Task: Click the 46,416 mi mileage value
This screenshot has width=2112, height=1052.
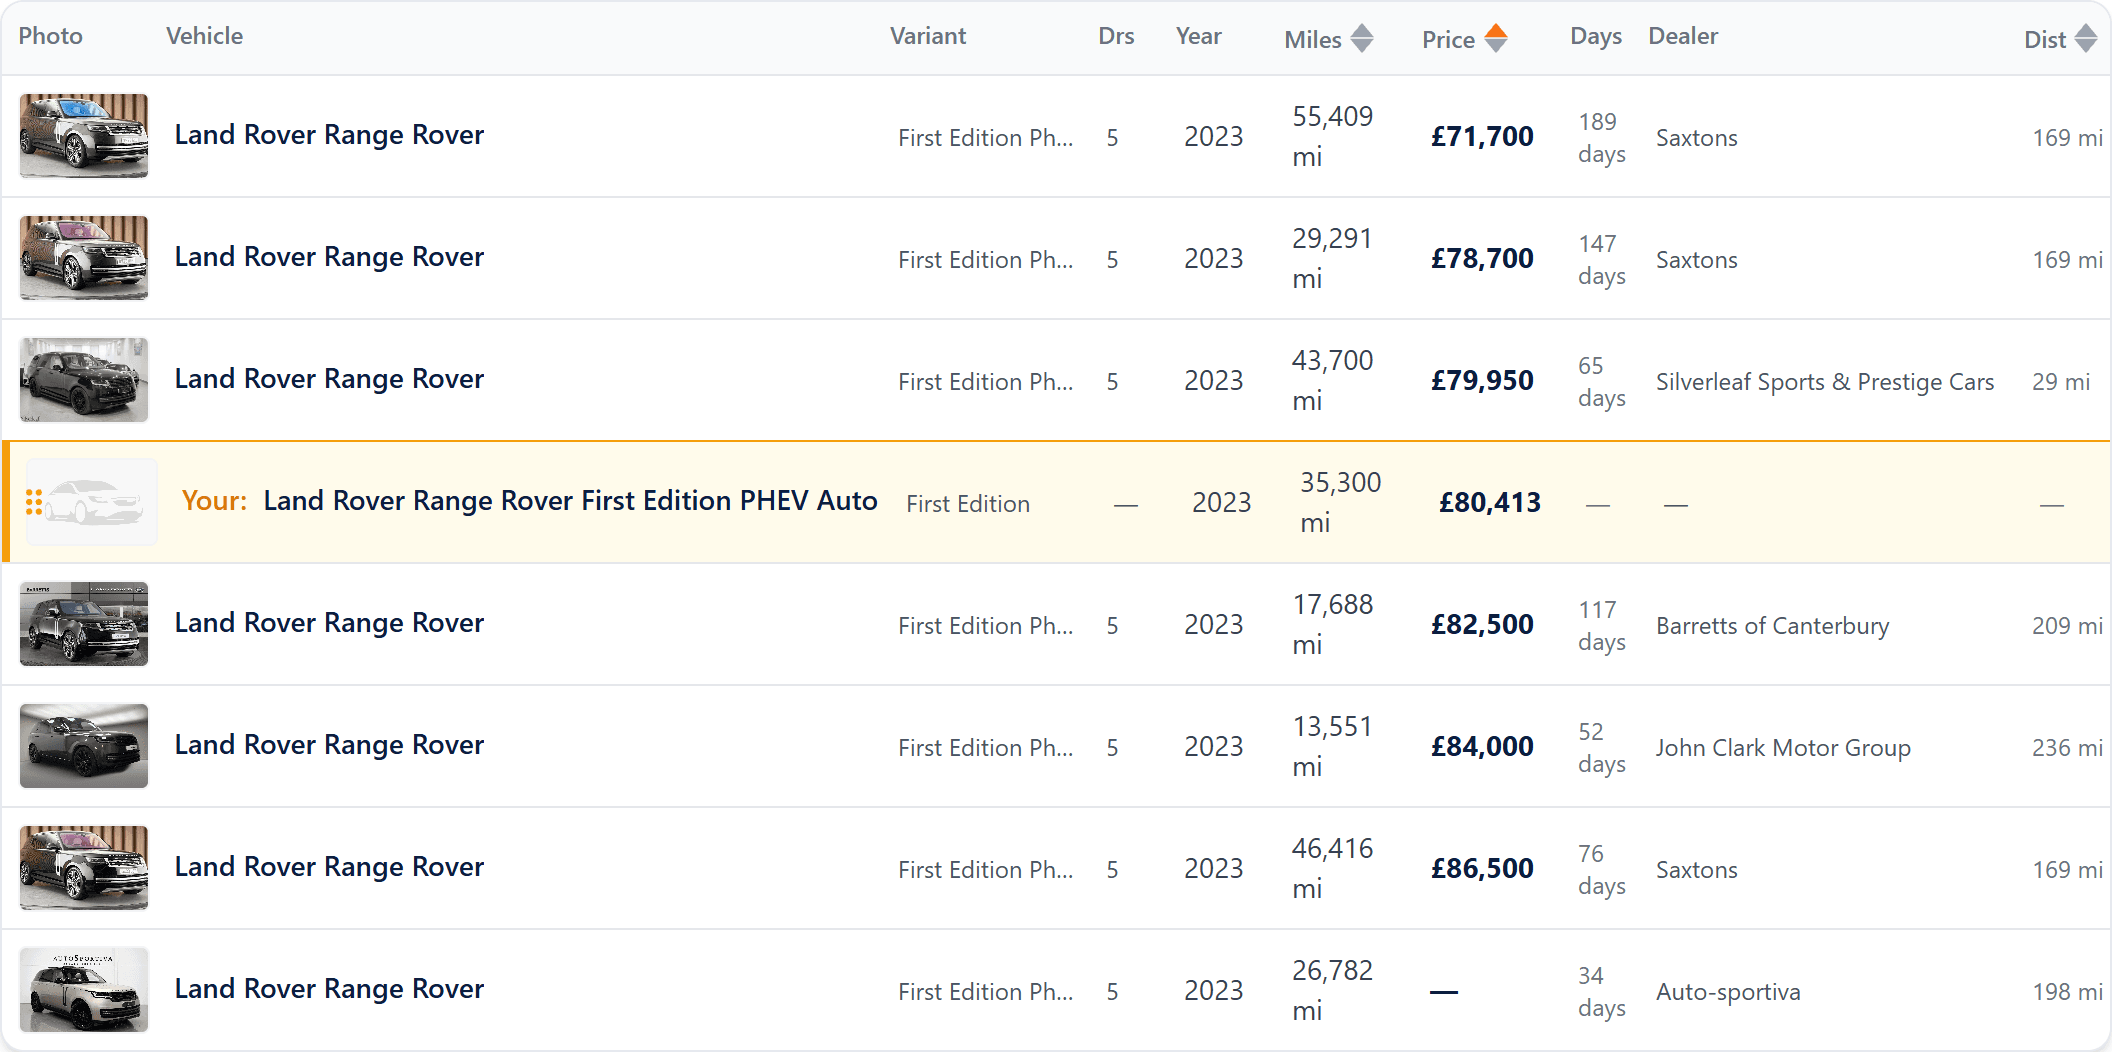Action: coord(1332,868)
